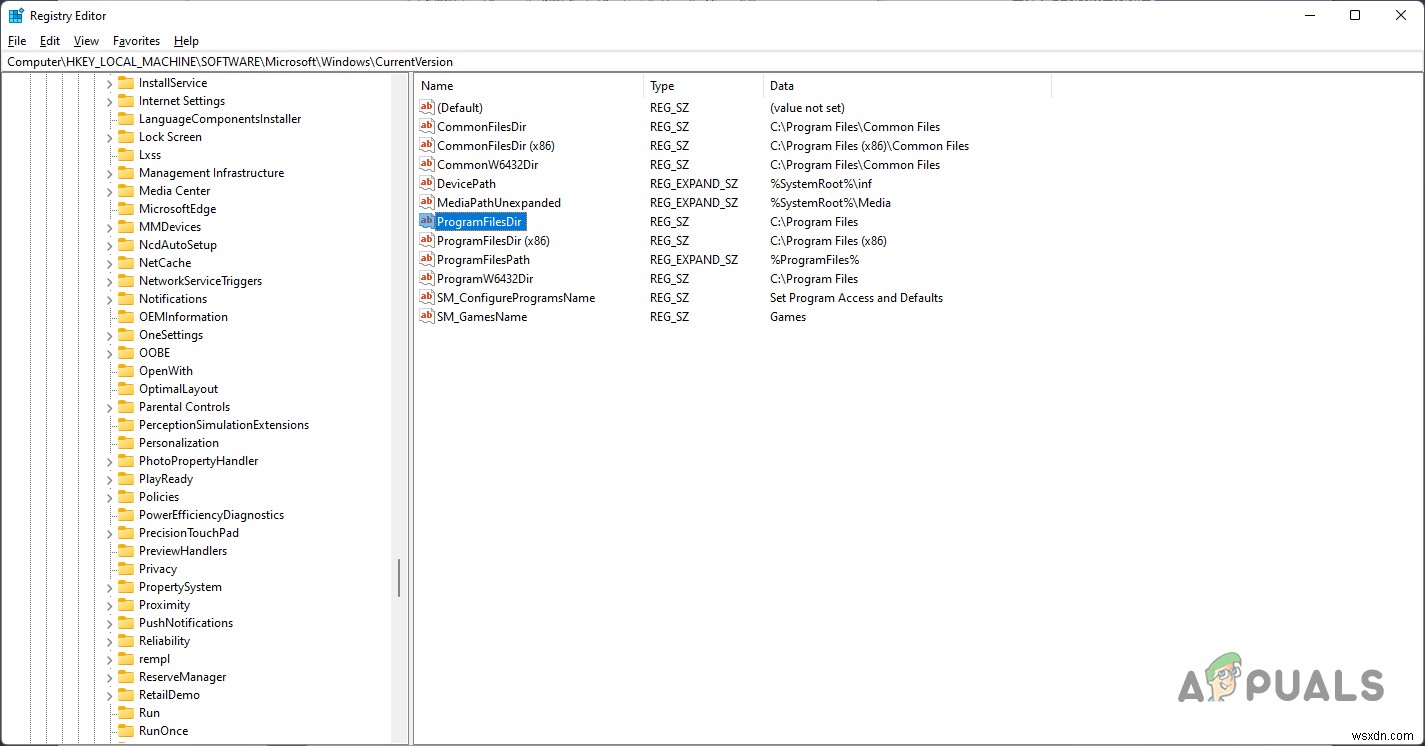Image resolution: width=1425 pixels, height=746 pixels.
Task: Click the 'Set Program Access and Defaults' data
Action: click(856, 298)
